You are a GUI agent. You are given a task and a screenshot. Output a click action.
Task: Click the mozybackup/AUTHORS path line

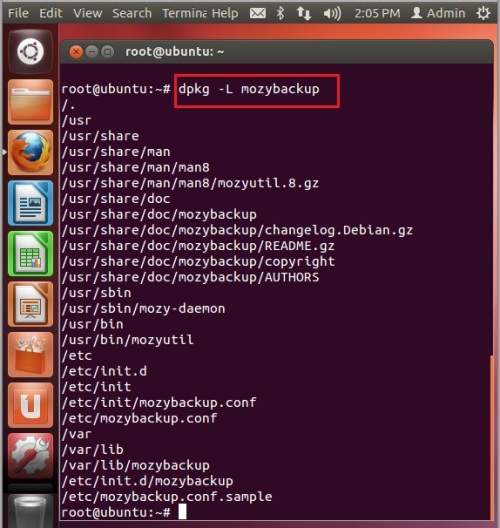(x=190, y=277)
